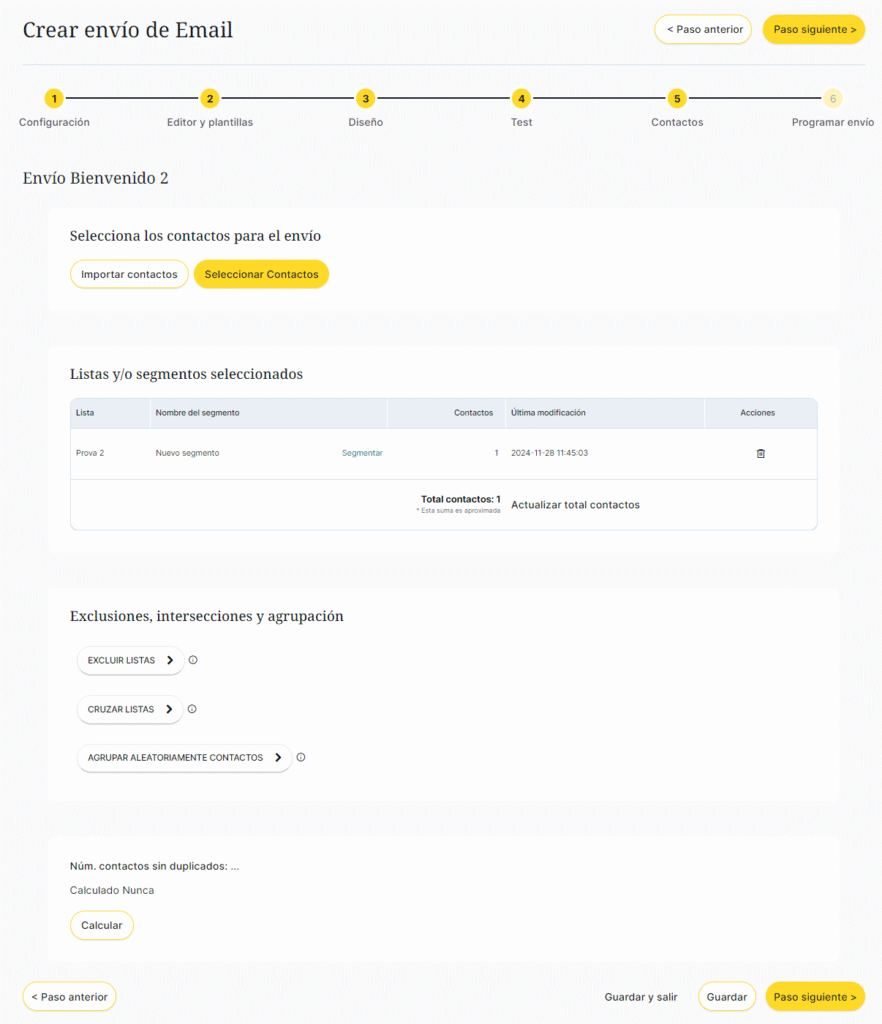Select step 6 Programar envío in stepper
This screenshot has width=882, height=1024.
tap(832, 98)
